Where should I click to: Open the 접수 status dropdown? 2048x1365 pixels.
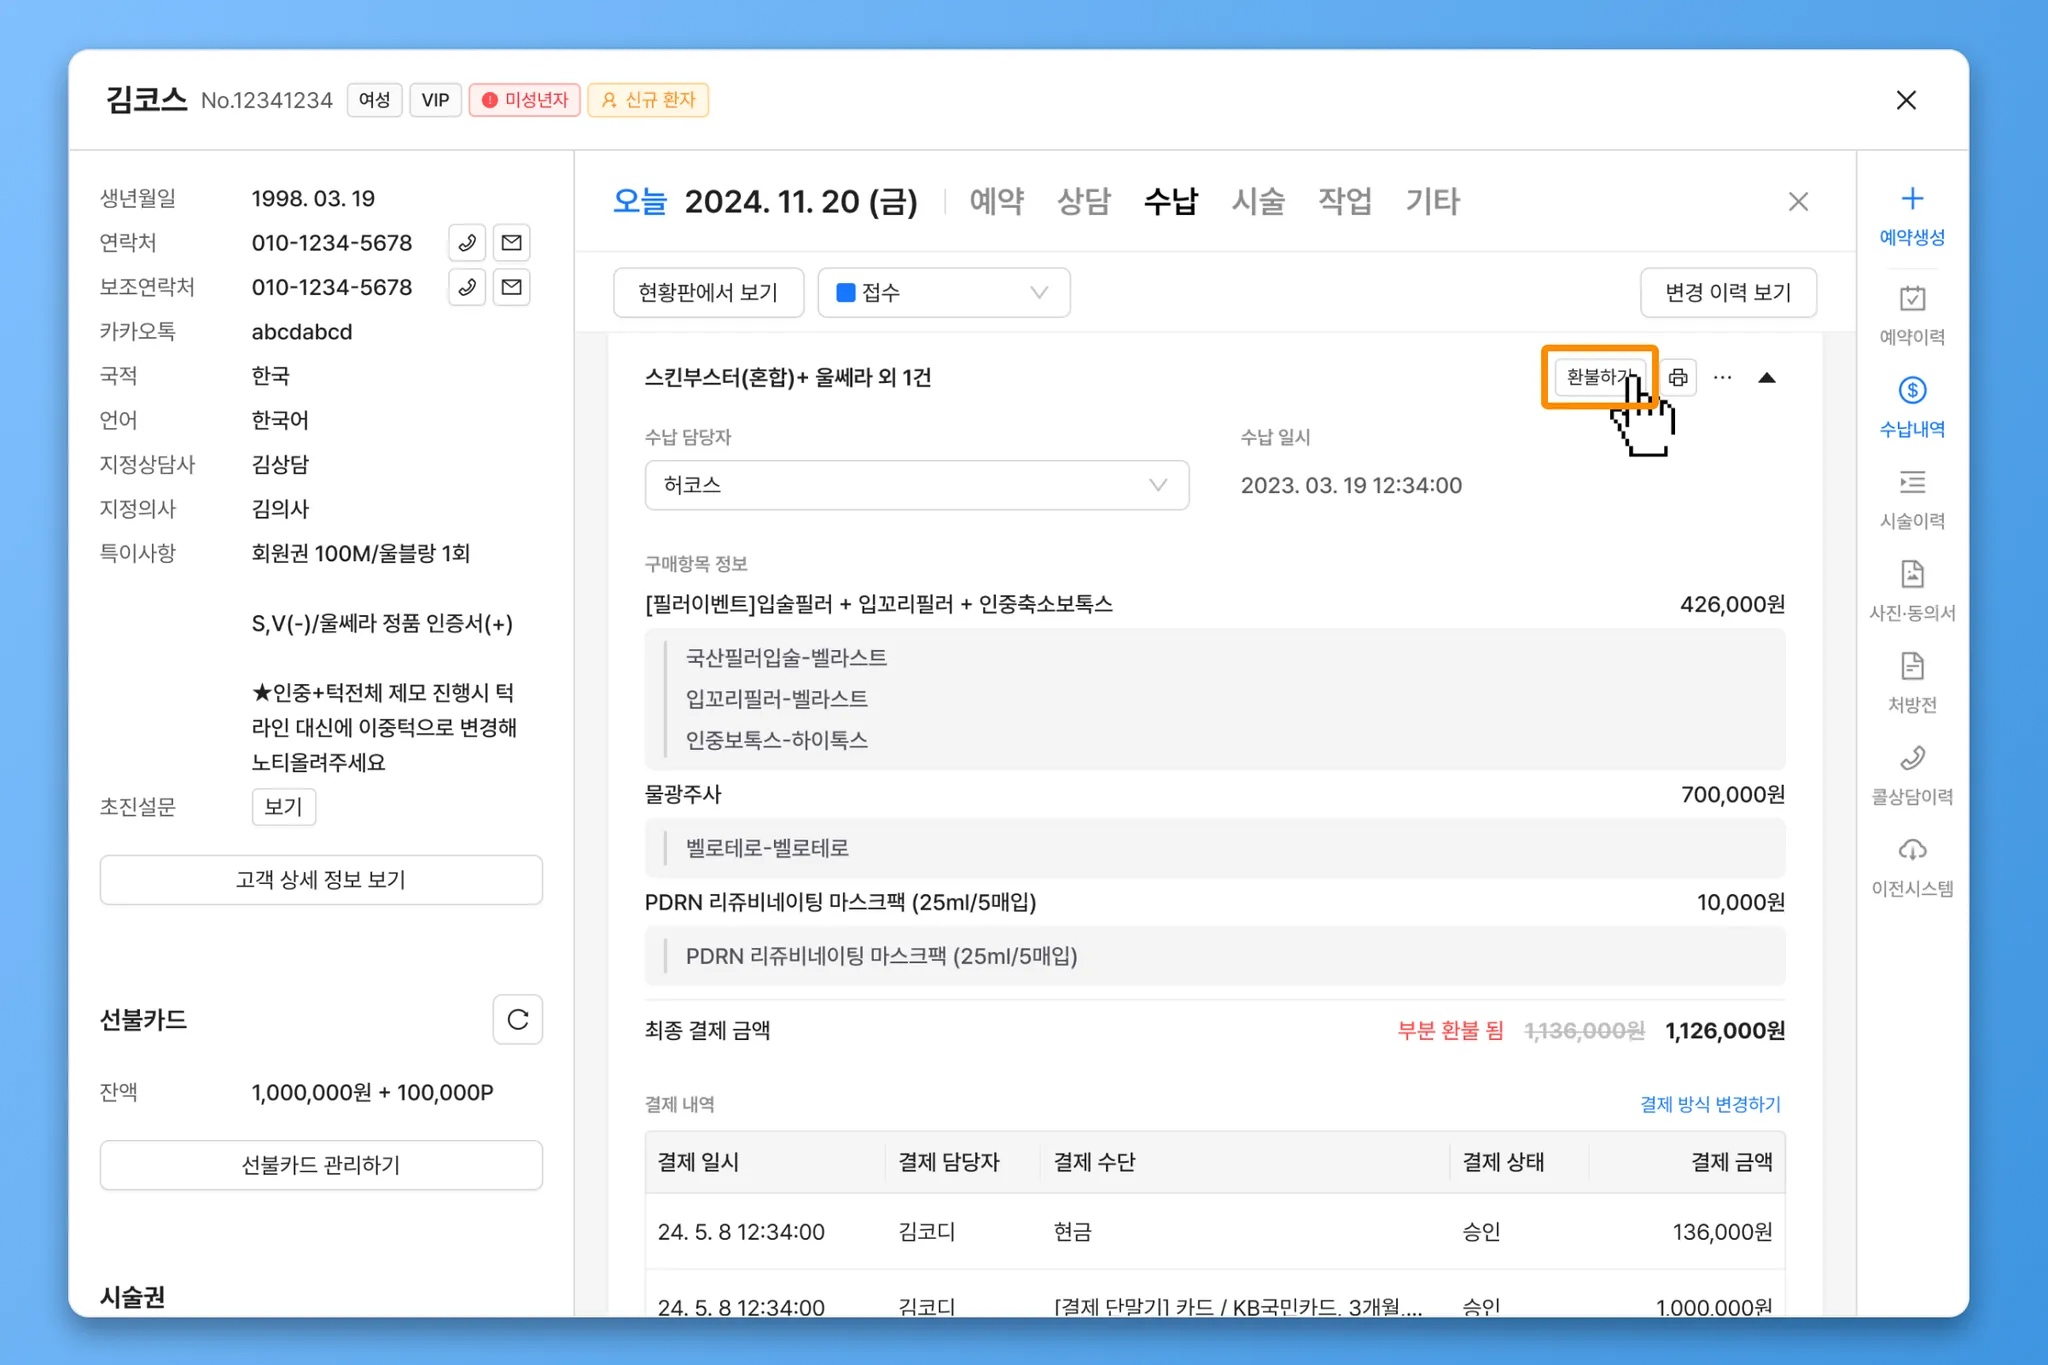943,293
